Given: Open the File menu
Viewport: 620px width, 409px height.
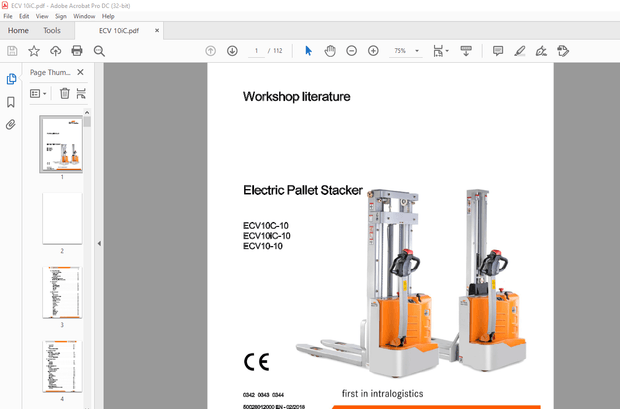Looking at the screenshot, I should point(8,16).
